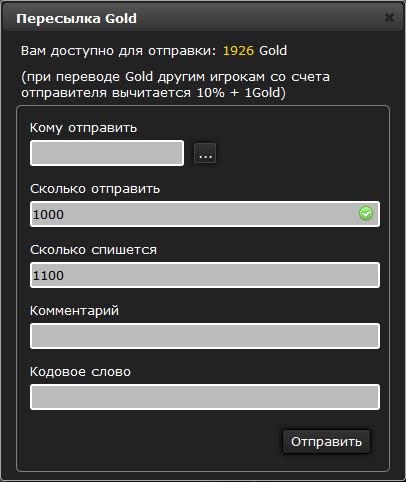The image size is (406, 482).
Task: Focus the Кодовое слово input field
Action: 205,397
